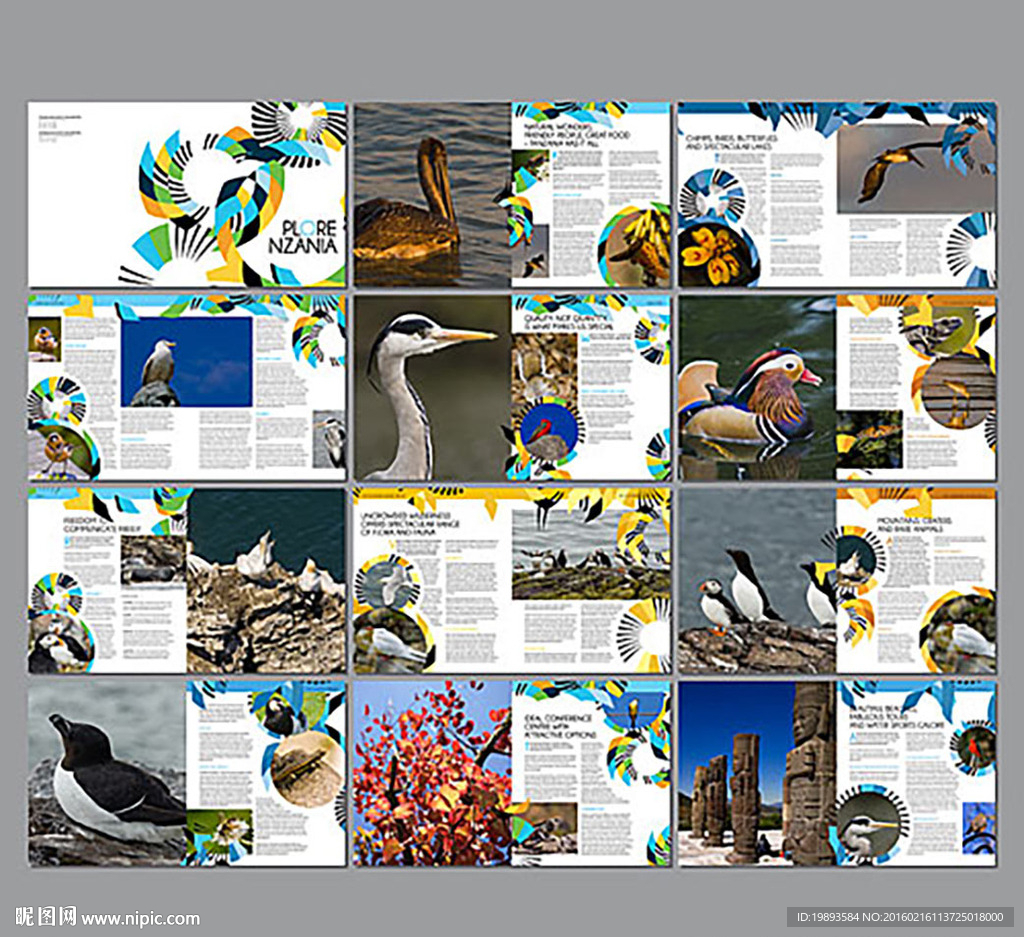1024x937 pixels.
Task: Click the grey heron head close-up photo
Action: [432, 387]
